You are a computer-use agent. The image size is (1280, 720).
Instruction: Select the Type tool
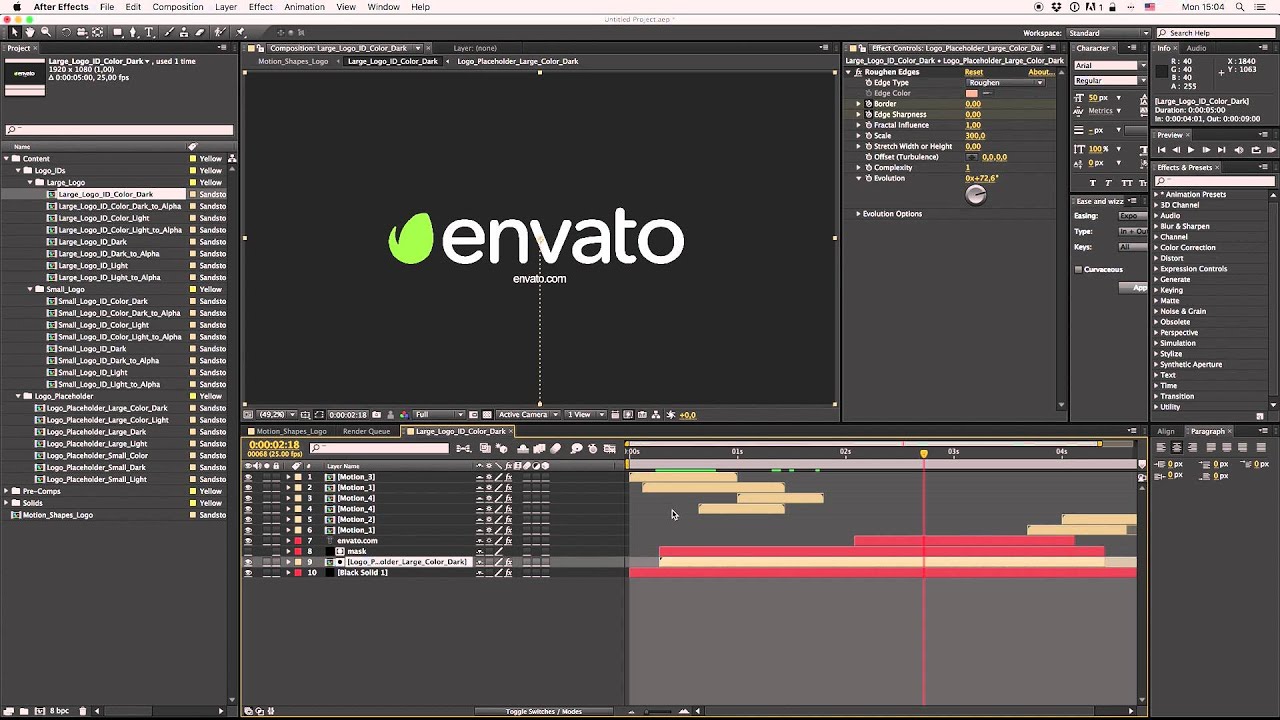pos(149,32)
